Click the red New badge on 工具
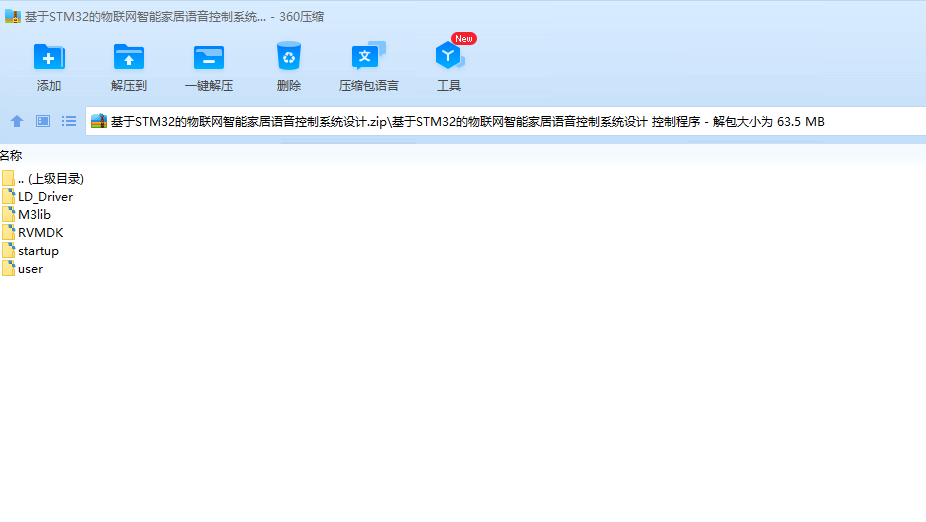Screen dimensions: 926x522 tap(464, 38)
